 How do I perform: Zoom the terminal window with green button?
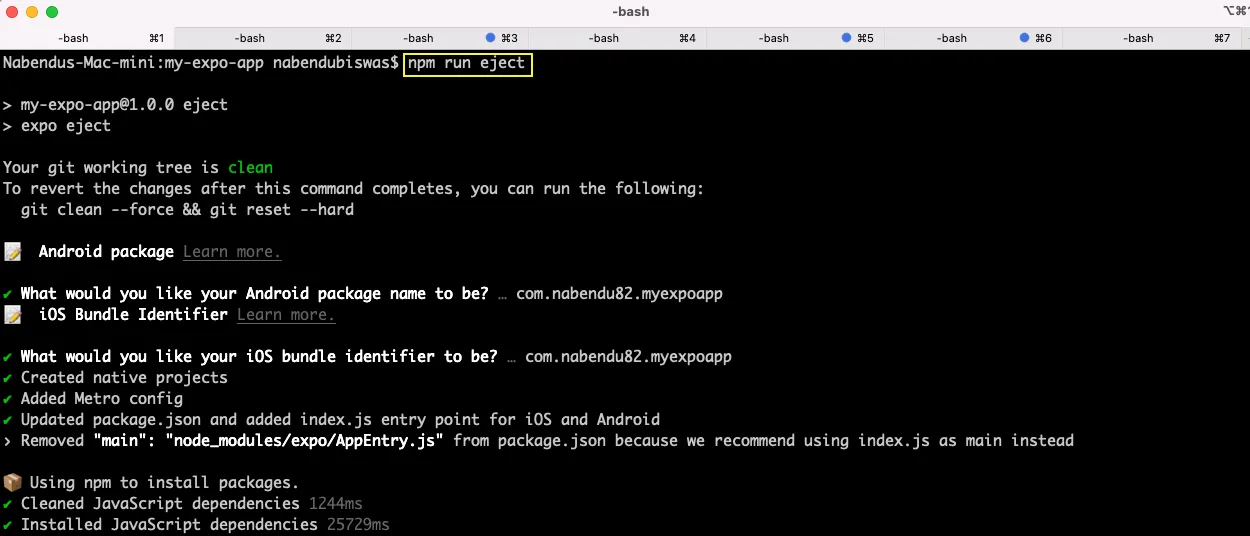click(52, 12)
